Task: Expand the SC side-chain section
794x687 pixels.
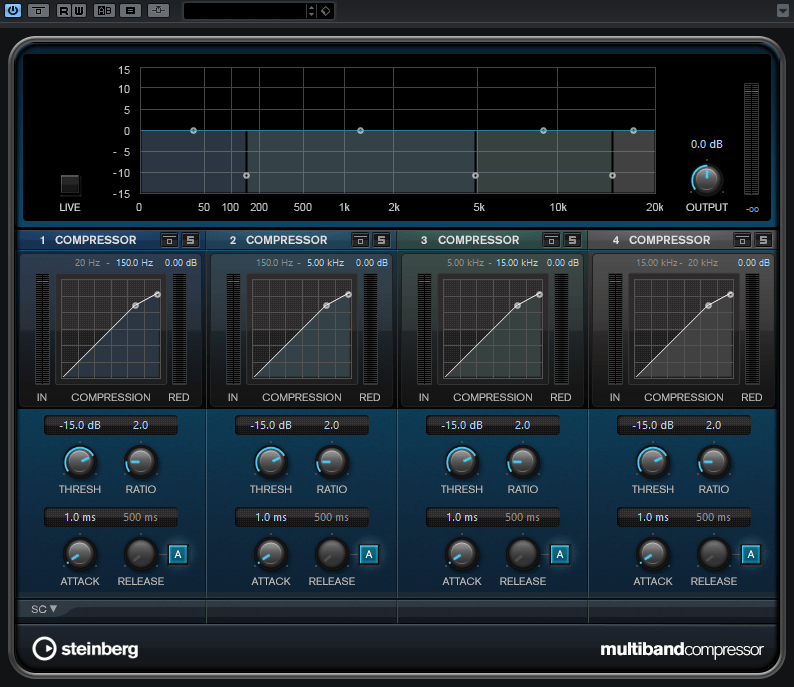Action: tap(44, 609)
